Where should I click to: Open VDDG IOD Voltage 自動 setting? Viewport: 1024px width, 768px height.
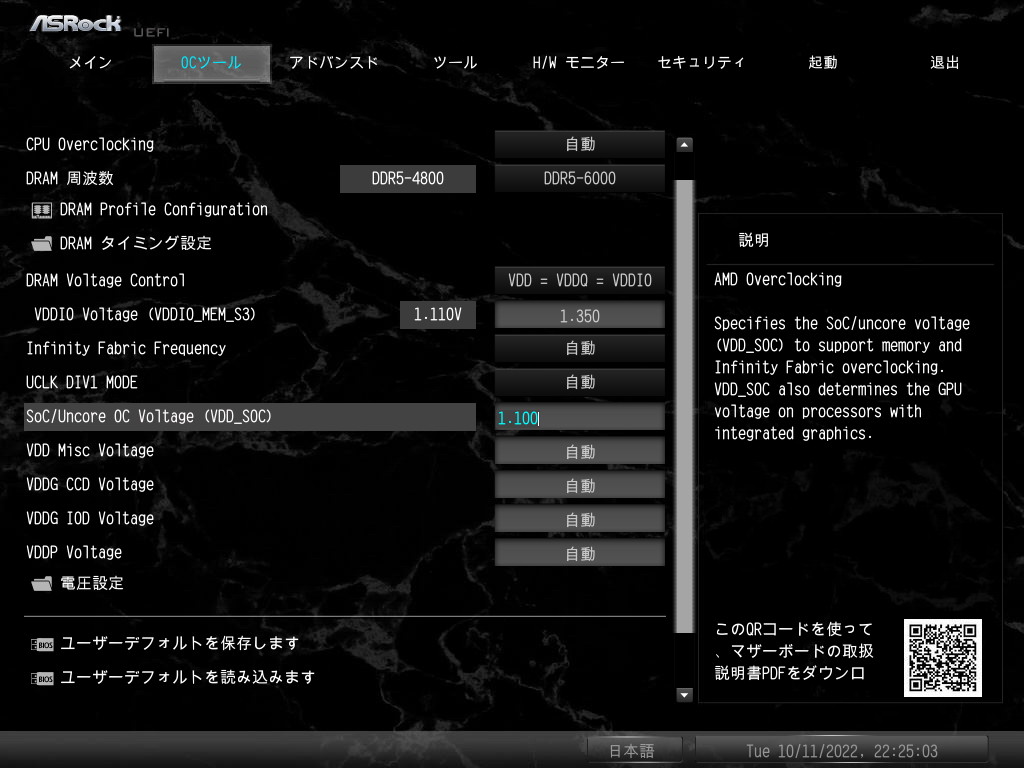click(x=580, y=519)
